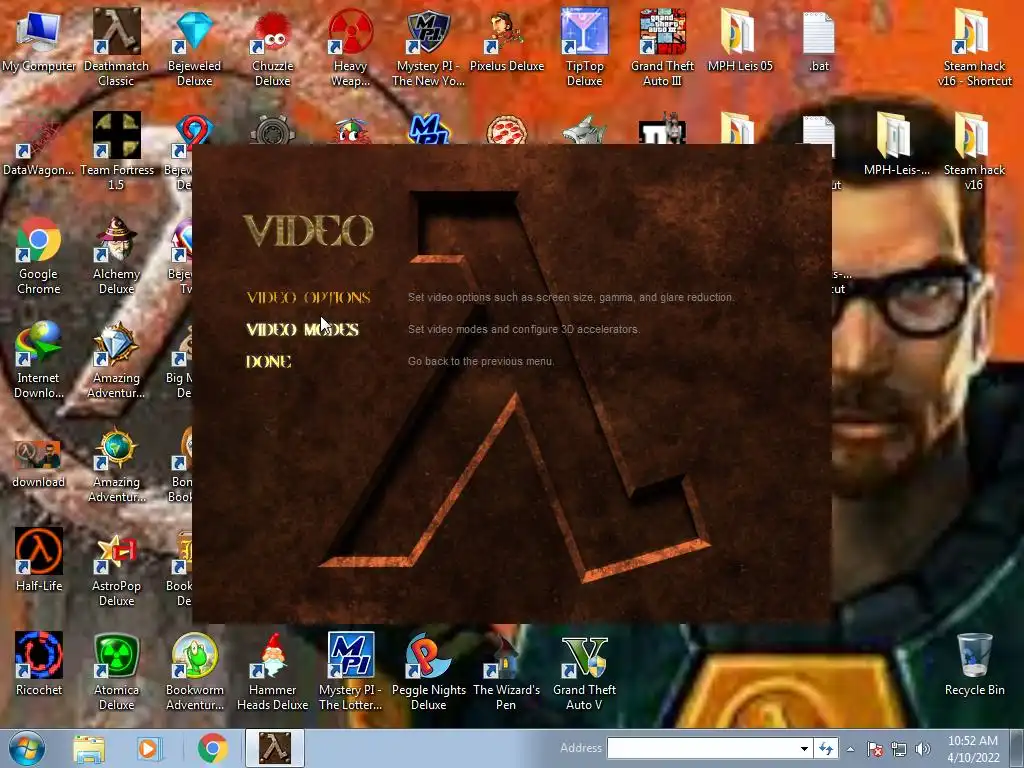The image size is (1024, 768).
Task: Open Video Options in Half-Life menu
Action: coord(308,298)
